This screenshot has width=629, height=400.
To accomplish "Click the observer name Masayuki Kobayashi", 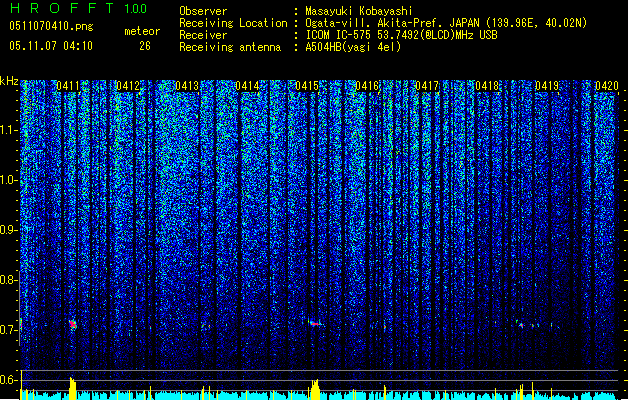I will point(359,11).
